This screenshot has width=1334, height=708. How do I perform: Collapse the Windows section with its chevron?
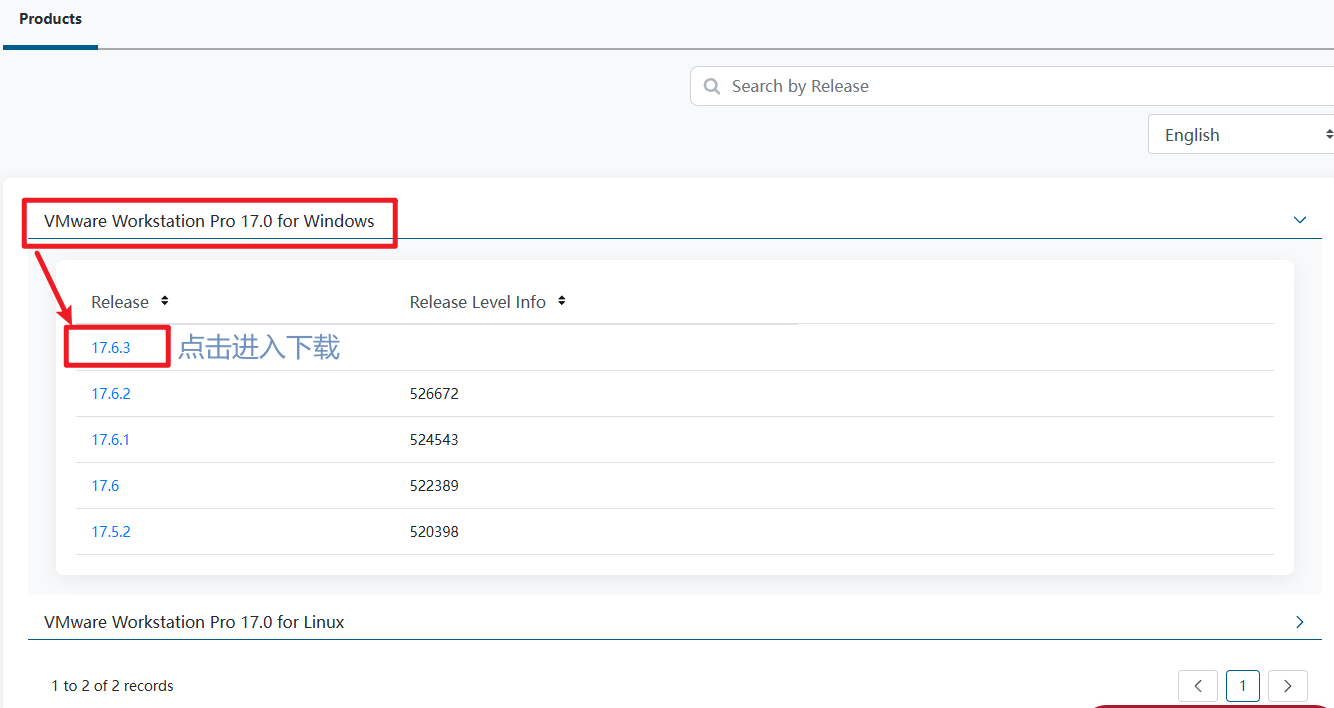[1300, 220]
